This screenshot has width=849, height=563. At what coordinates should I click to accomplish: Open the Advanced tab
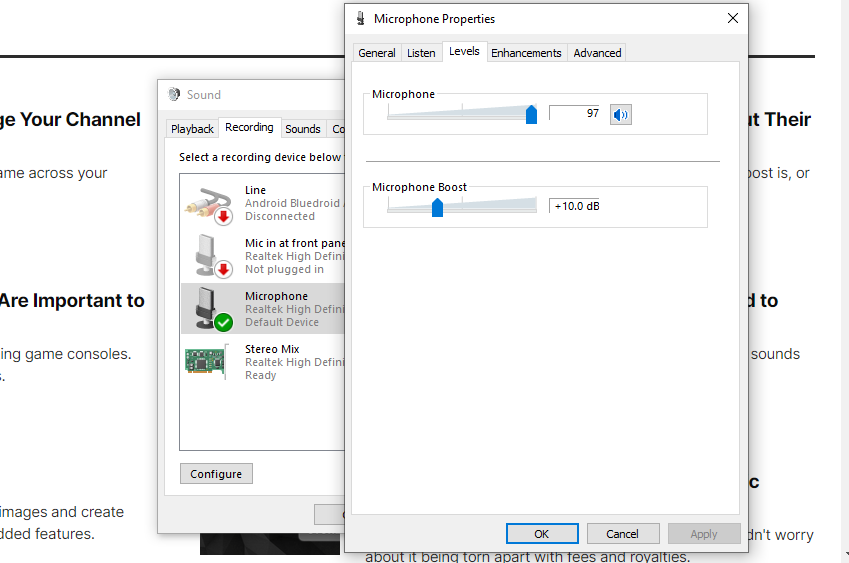click(597, 53)
